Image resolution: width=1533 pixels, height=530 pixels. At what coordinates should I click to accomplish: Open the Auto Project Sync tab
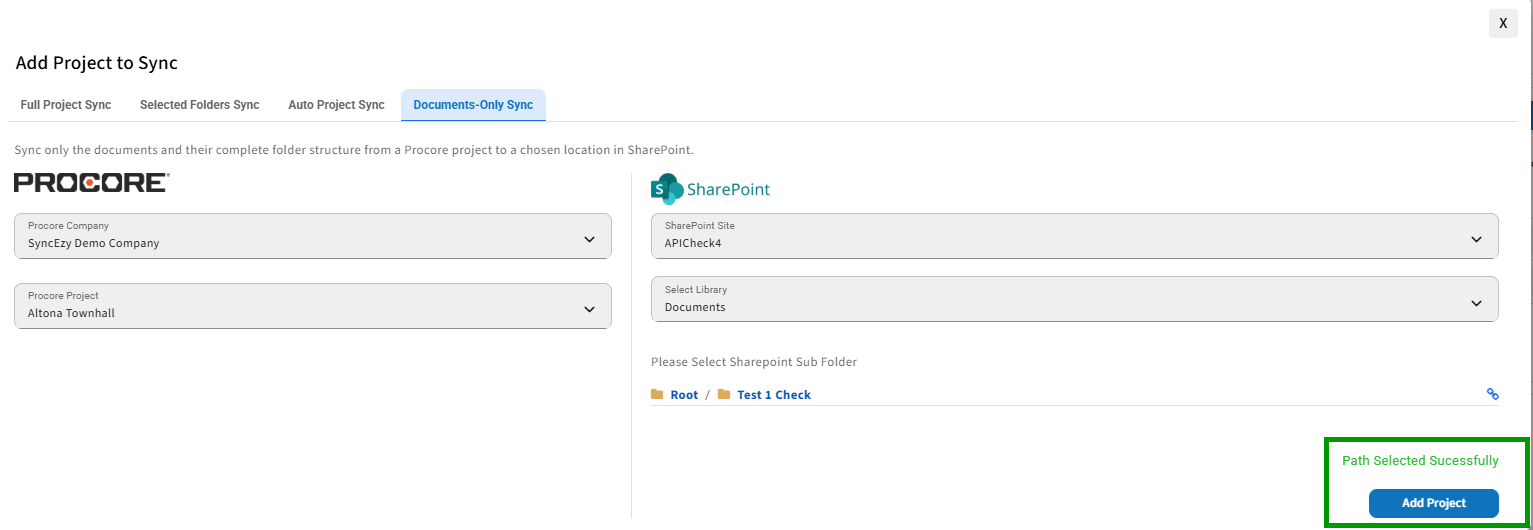pos(336,105)
